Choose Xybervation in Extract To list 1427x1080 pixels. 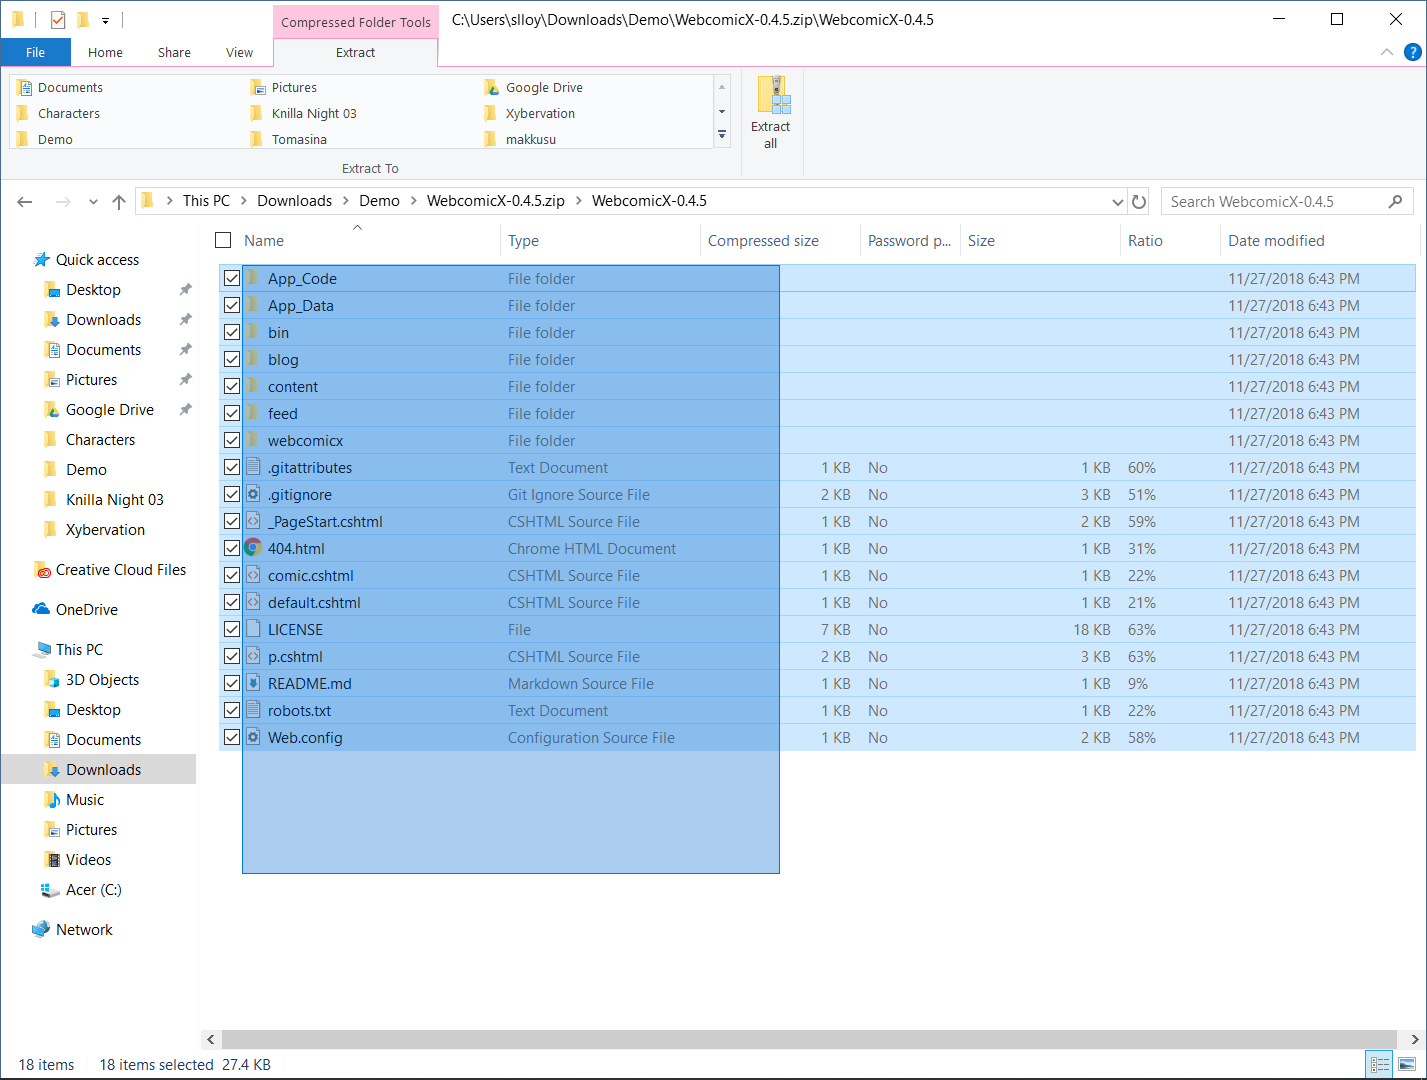[x=540, y=113]
